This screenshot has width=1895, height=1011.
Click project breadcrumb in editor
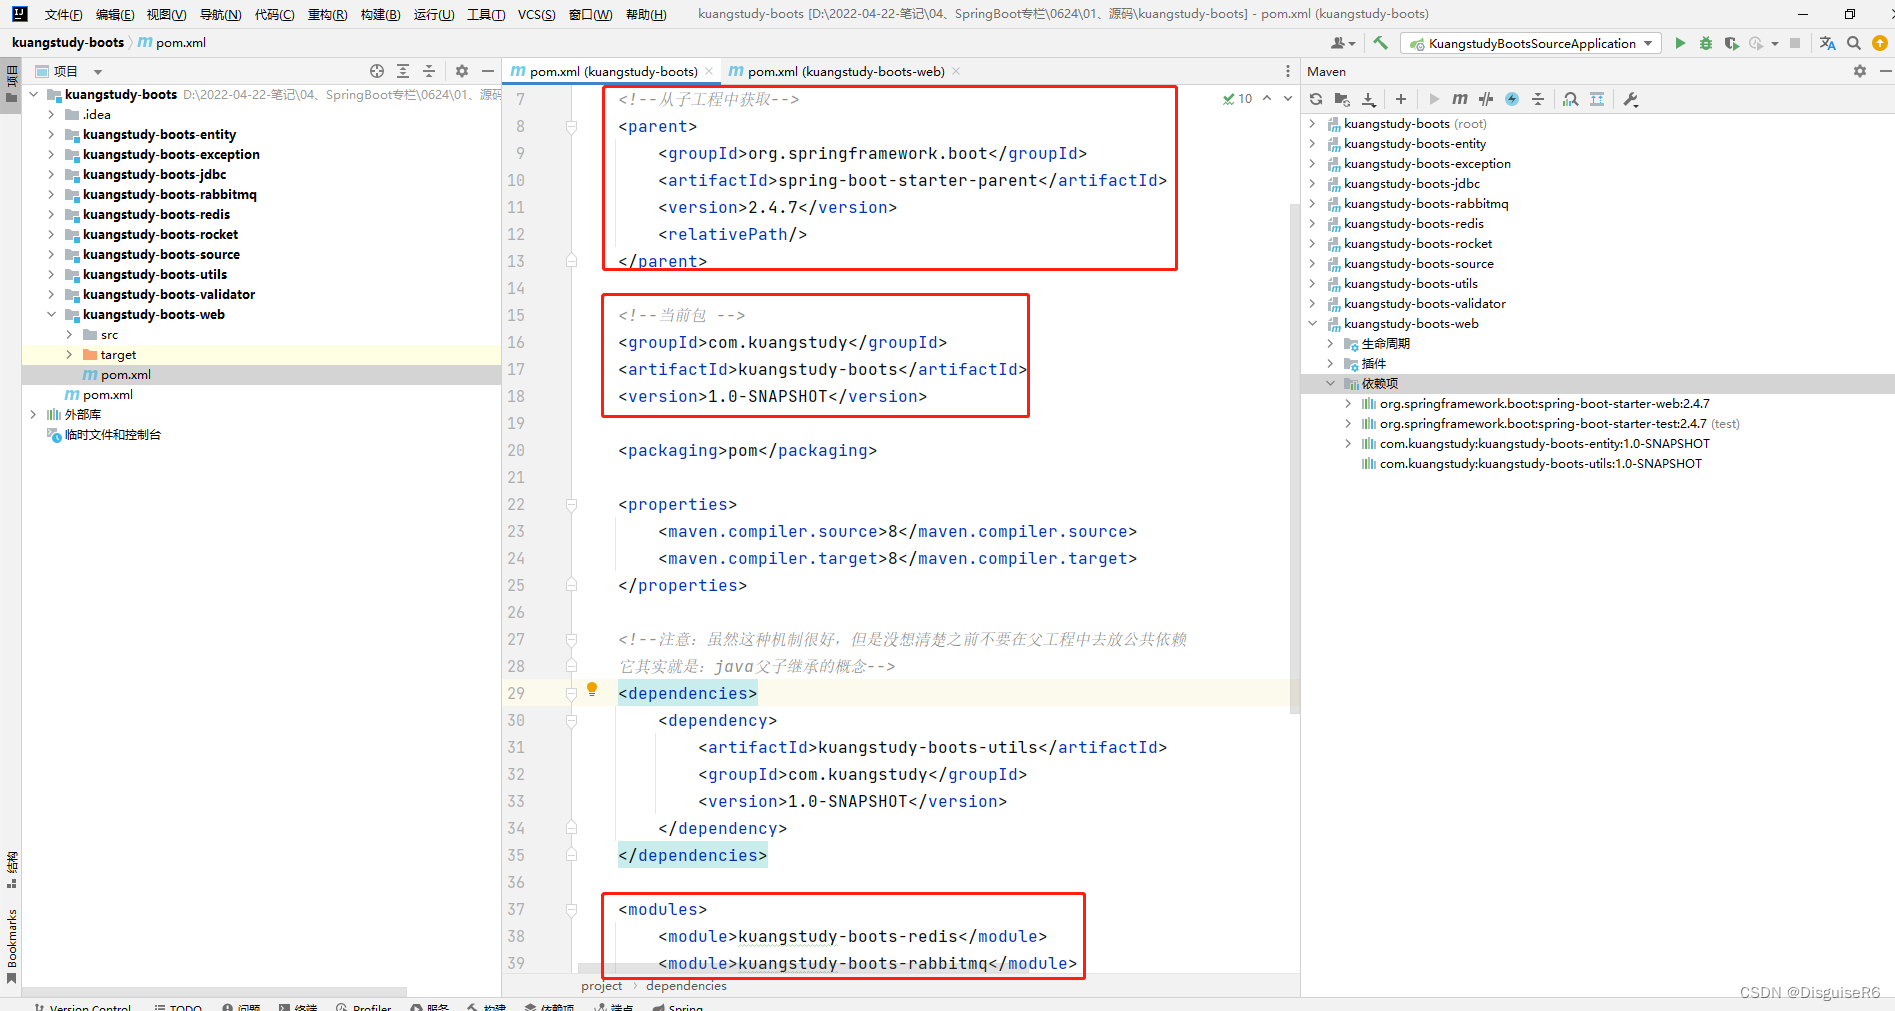pyautogui.click(x=601, y=985)
